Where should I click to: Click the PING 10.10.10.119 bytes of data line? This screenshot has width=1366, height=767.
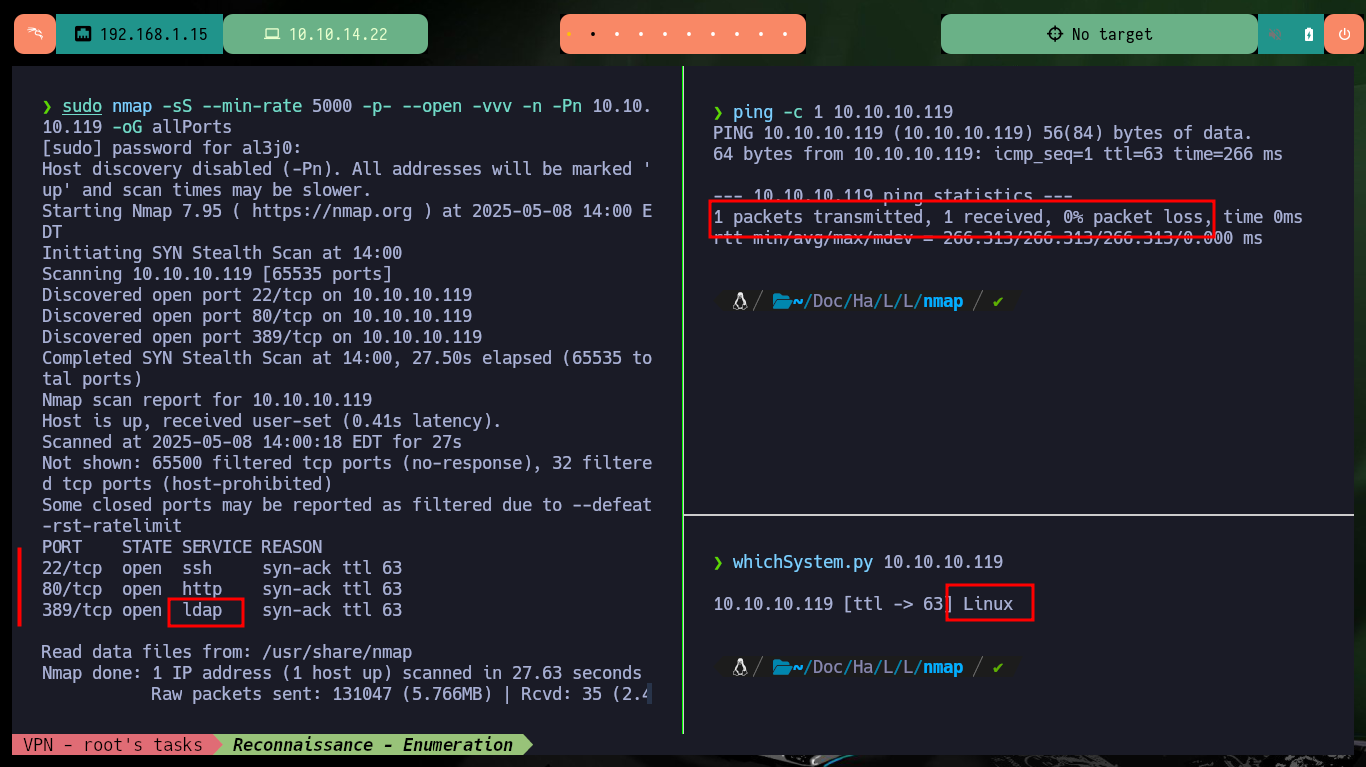[983, 133]
